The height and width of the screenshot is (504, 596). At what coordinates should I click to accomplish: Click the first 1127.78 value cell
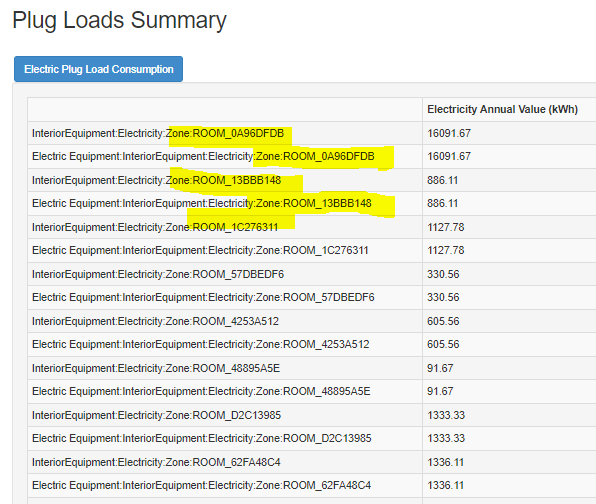[445, 227]
